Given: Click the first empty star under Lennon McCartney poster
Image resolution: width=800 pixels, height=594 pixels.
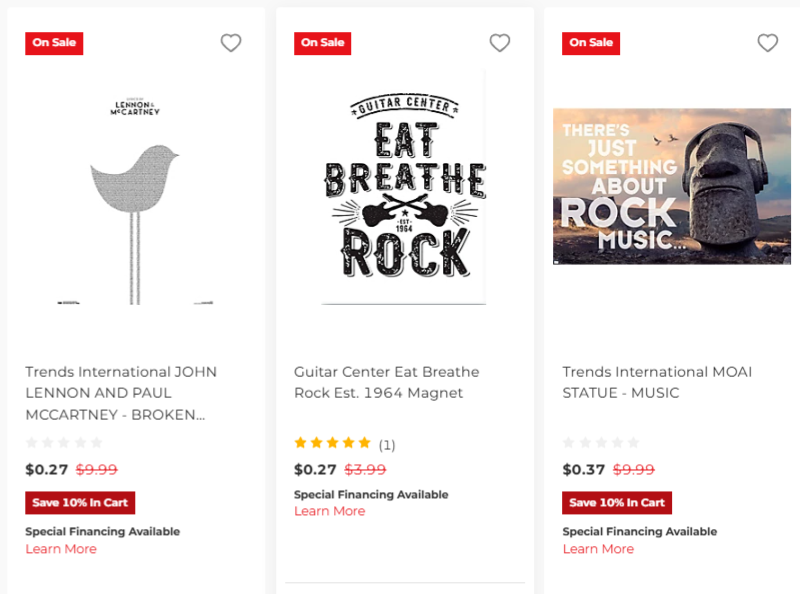Looking at the screenshot, I should click(x=31, y=442).
